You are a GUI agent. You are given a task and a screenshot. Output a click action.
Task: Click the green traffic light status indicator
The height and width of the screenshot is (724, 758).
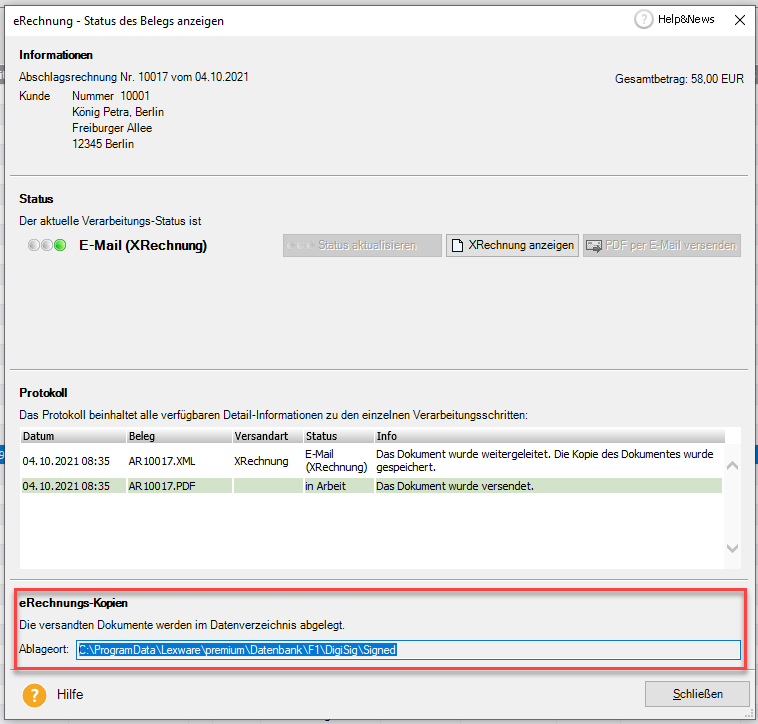point(60,246)
